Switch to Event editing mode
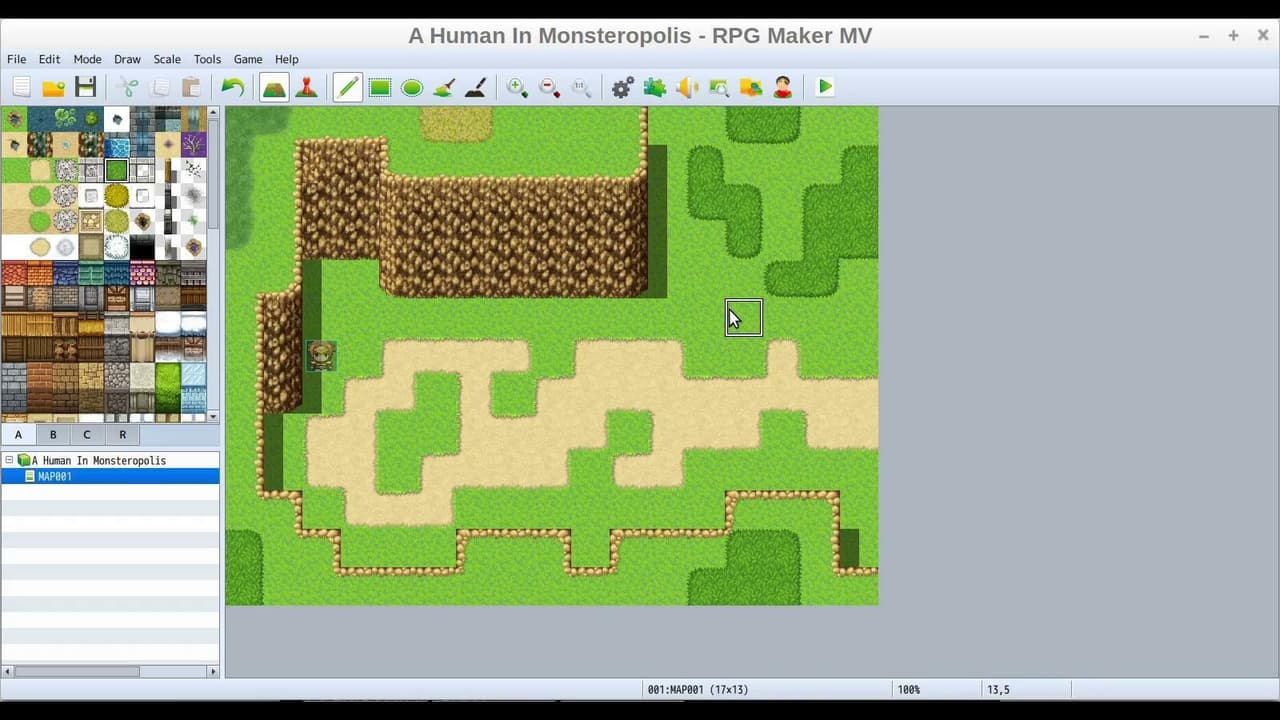The image size is (1280, 720). pyautogui.click(x=307, y=87)
